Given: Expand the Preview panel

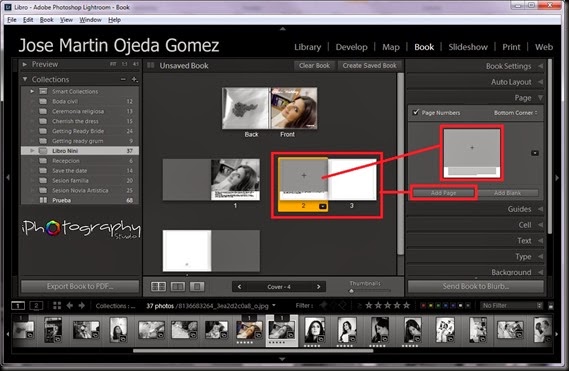Looking at the screenshot, I should [x=24, y=64].
